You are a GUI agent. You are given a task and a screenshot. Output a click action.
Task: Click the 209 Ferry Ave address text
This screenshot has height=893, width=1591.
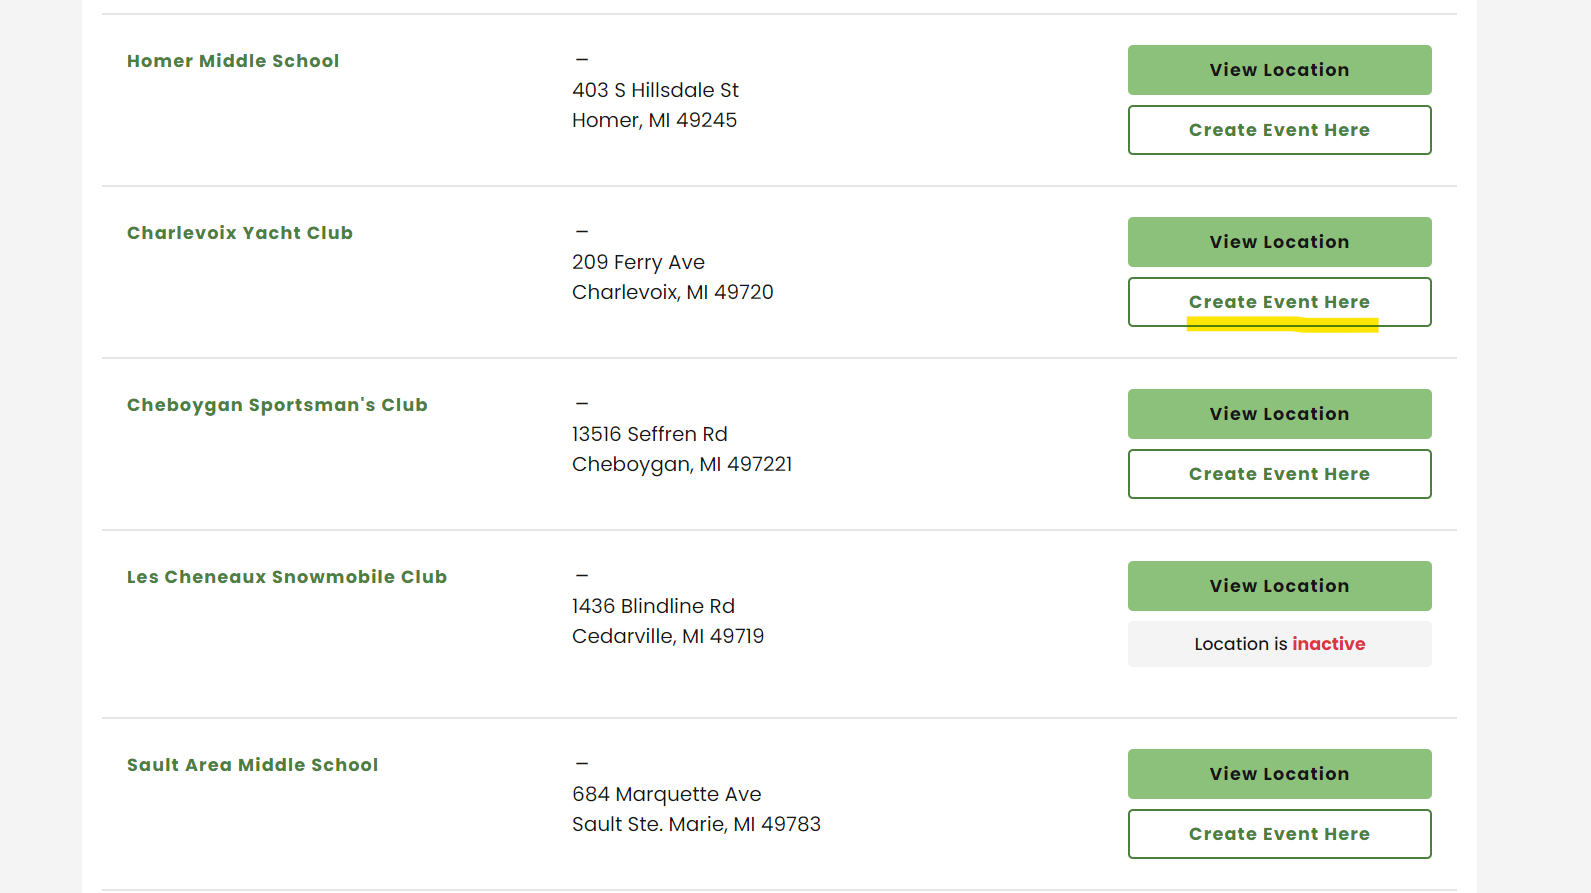(x=638, y=263)
